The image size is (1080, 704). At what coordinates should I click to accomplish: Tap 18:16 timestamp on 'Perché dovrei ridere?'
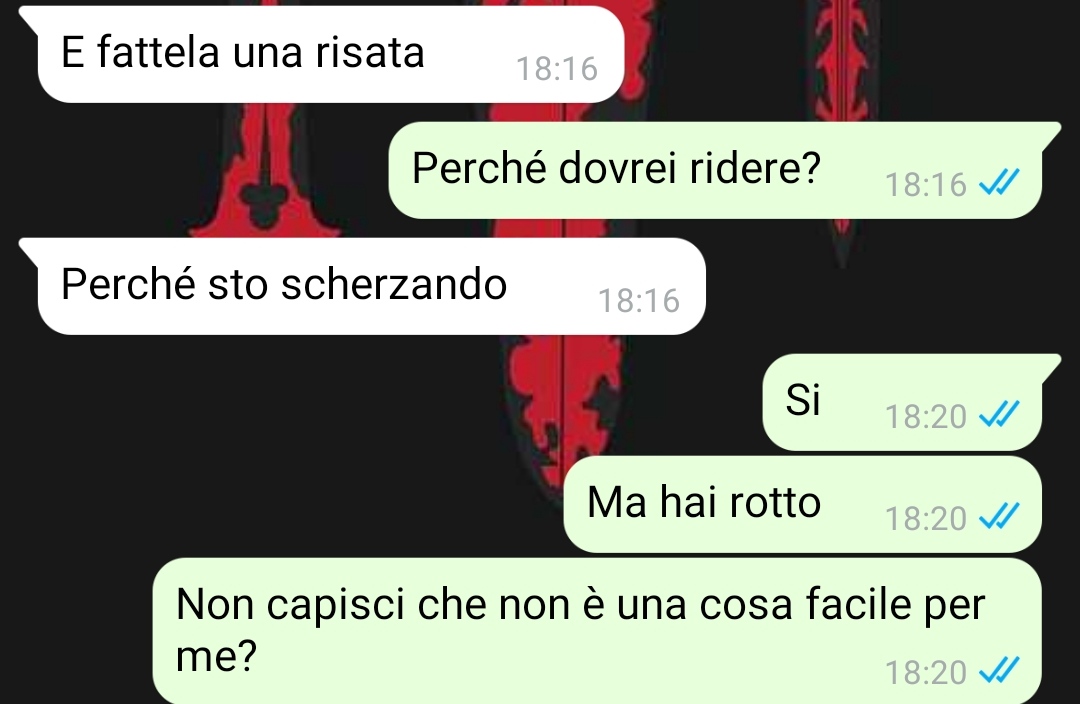[x=926, y=185]
